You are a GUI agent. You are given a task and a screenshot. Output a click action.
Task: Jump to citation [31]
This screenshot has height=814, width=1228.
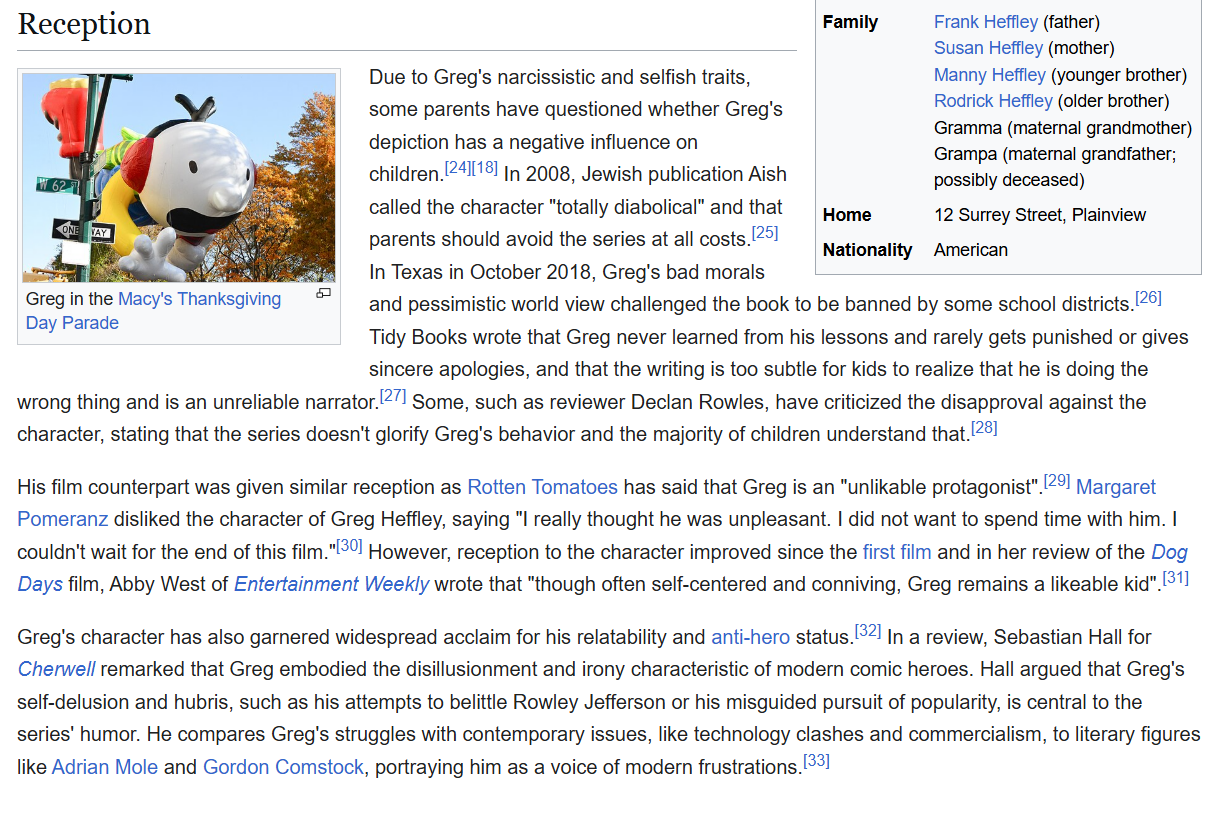pyautogui.click(x=1176, y=578)
